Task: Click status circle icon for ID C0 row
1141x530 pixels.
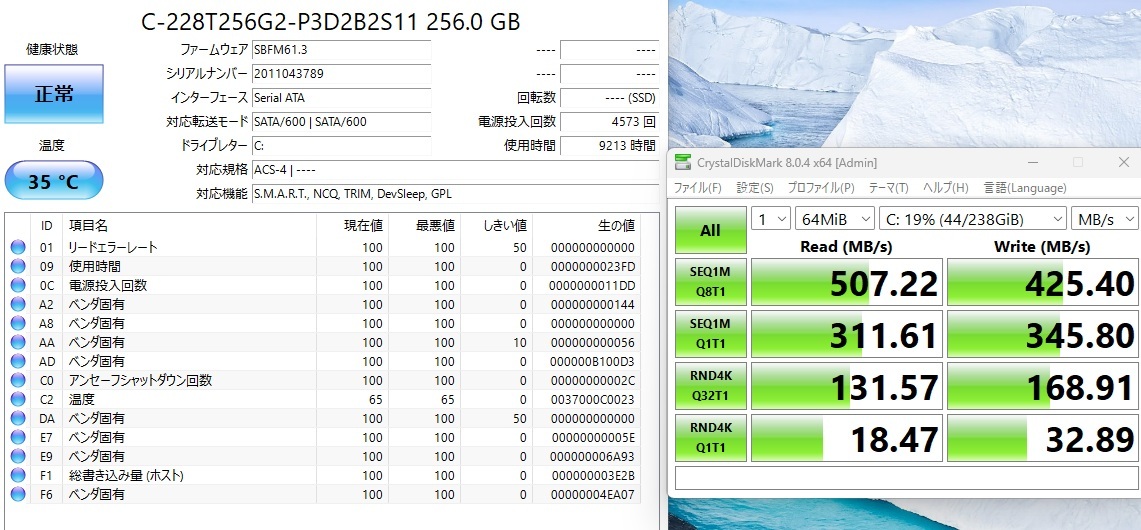Action: point(17,380)
